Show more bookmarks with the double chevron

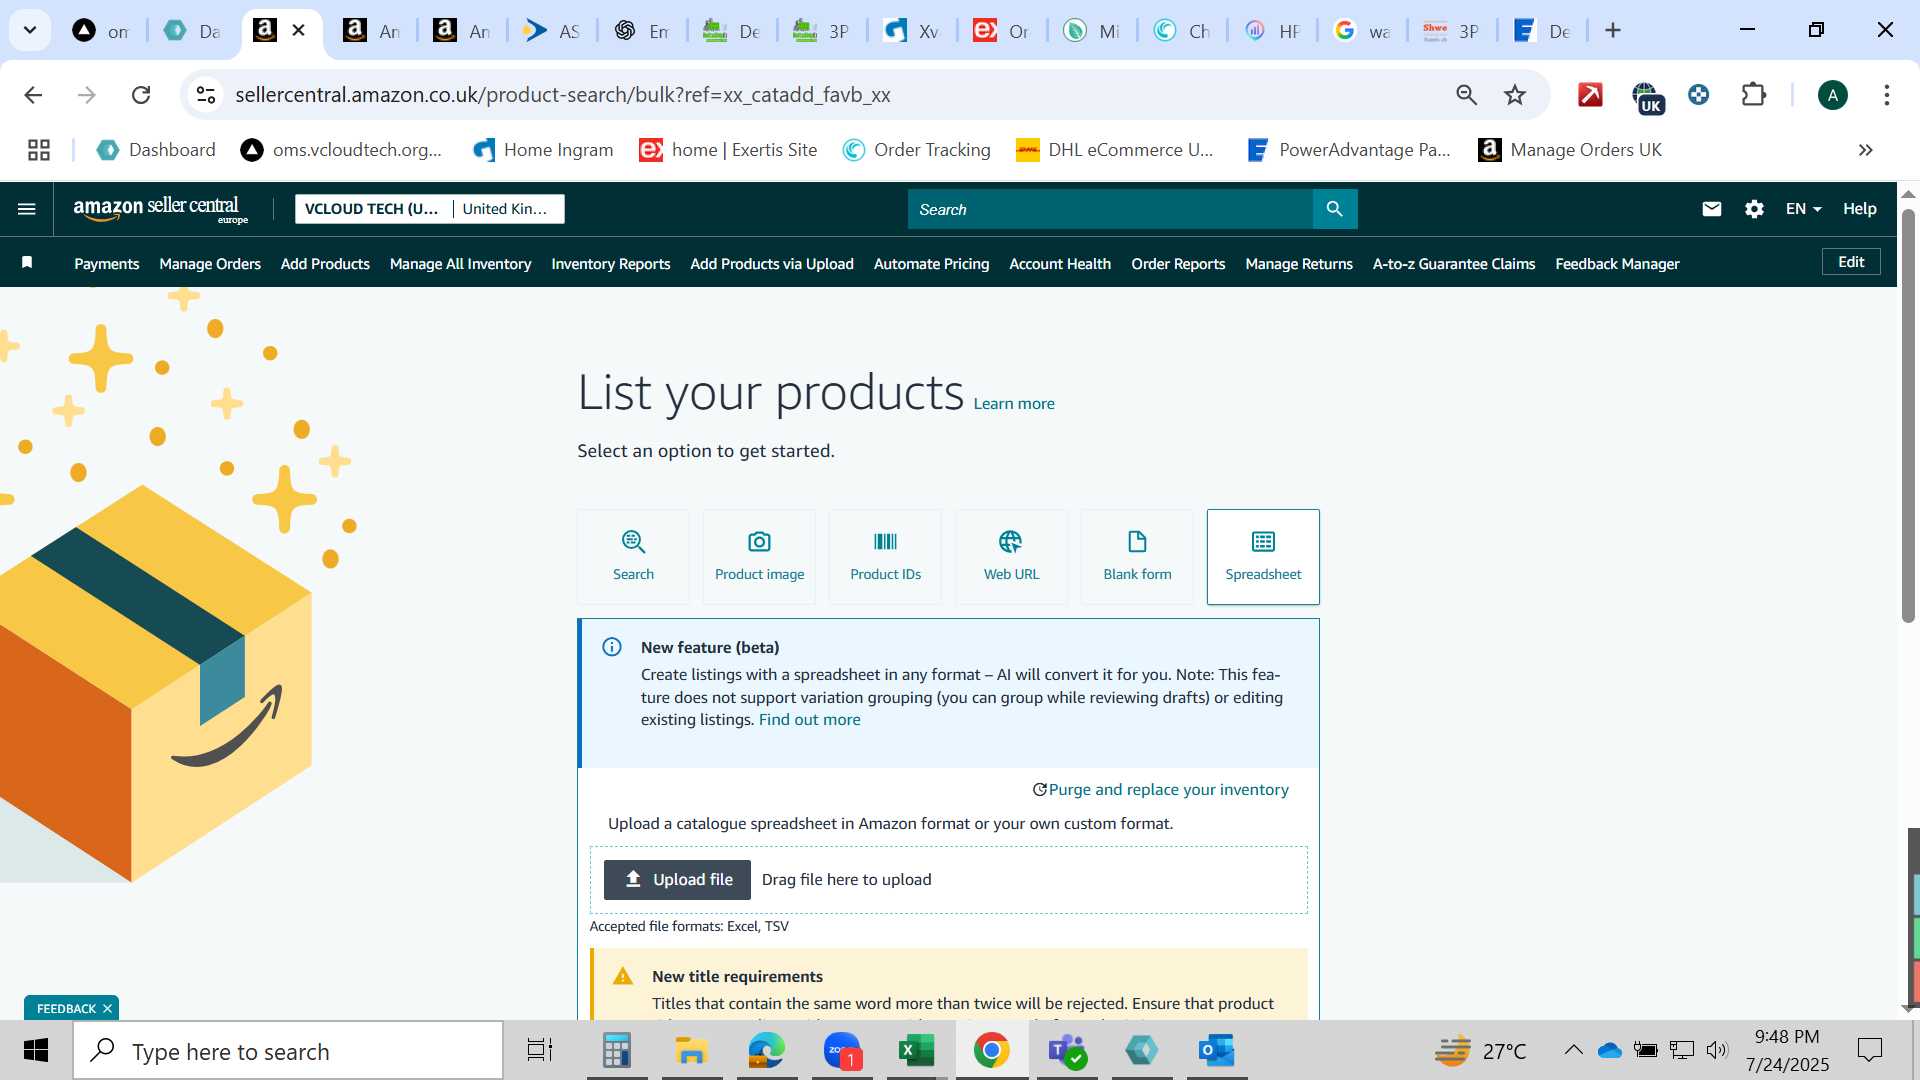(1865, 150)
